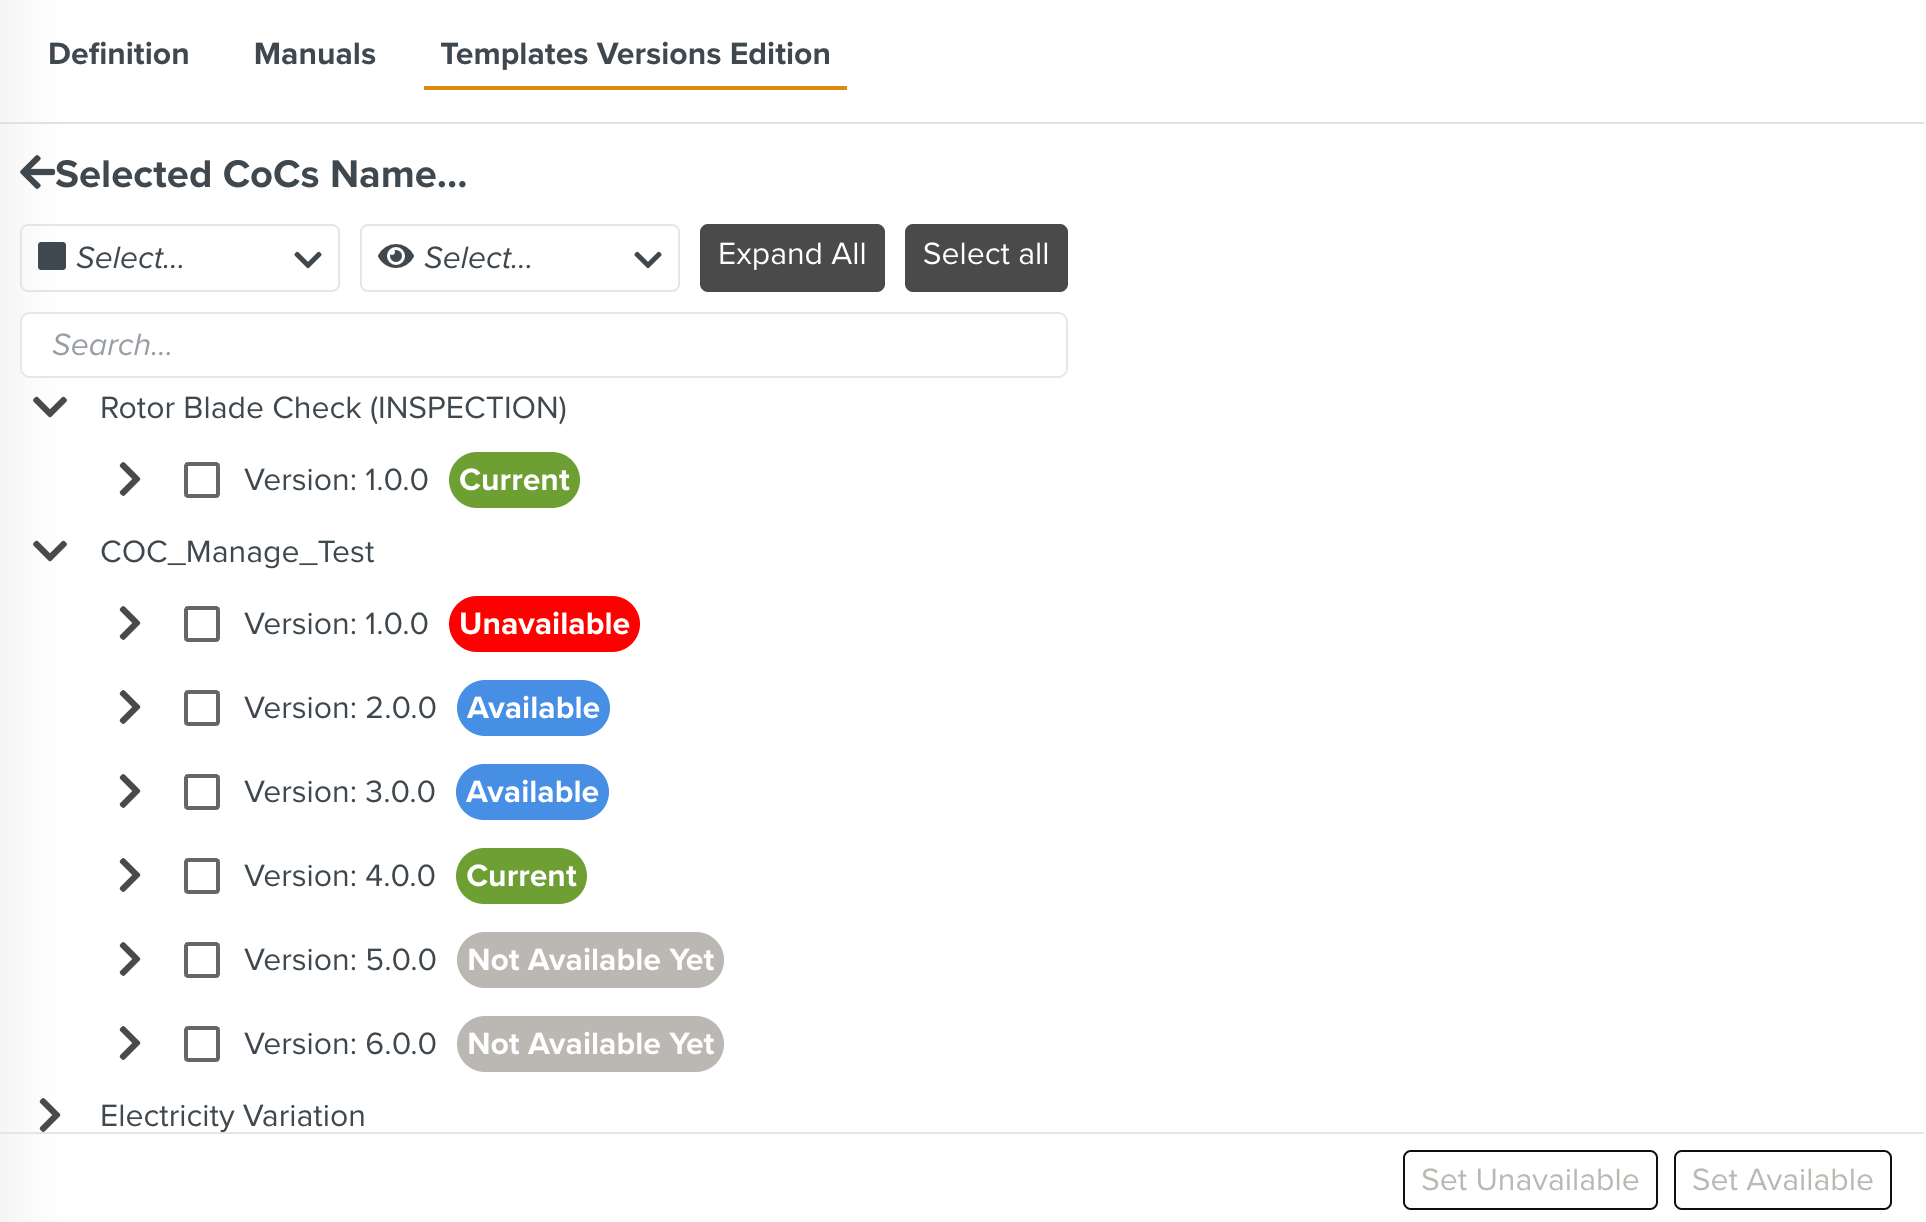Screen dimensions: 1926x1222
Task: Click the Unavailable badge on Version 1.0.0
Action: click(544, 623)
